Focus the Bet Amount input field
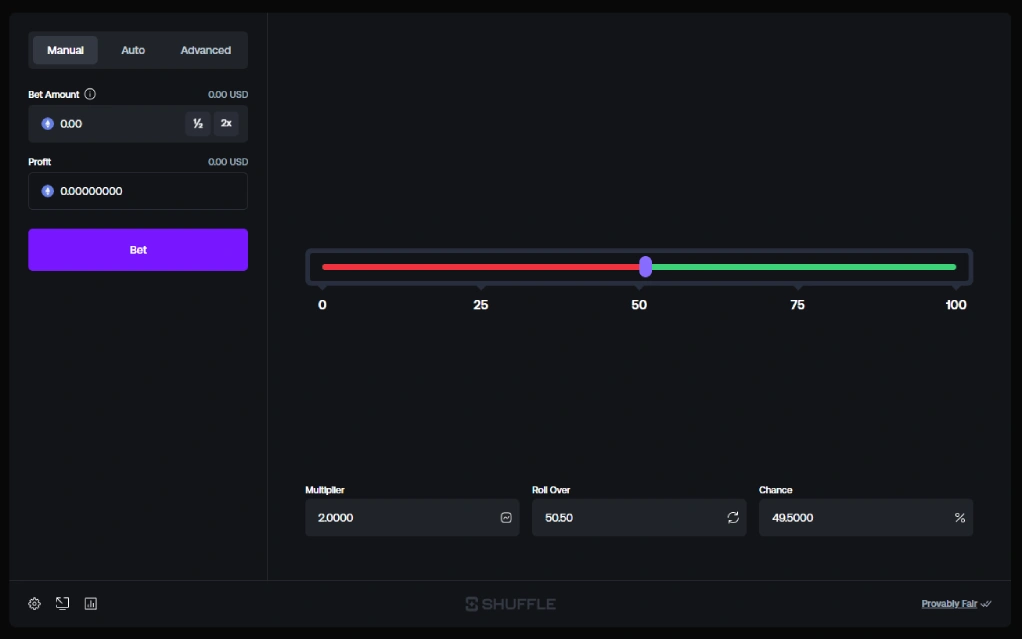This screenshot has width=1022, height=639. pyautogui.click(x=138, y=124)
